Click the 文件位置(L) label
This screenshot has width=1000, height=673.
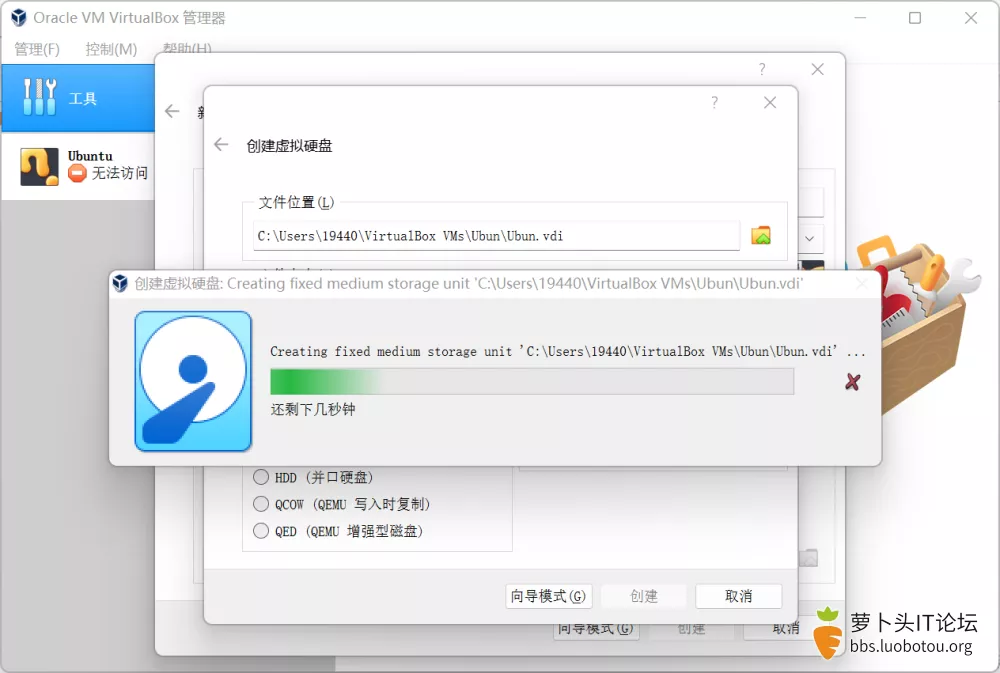coord(296,202)
